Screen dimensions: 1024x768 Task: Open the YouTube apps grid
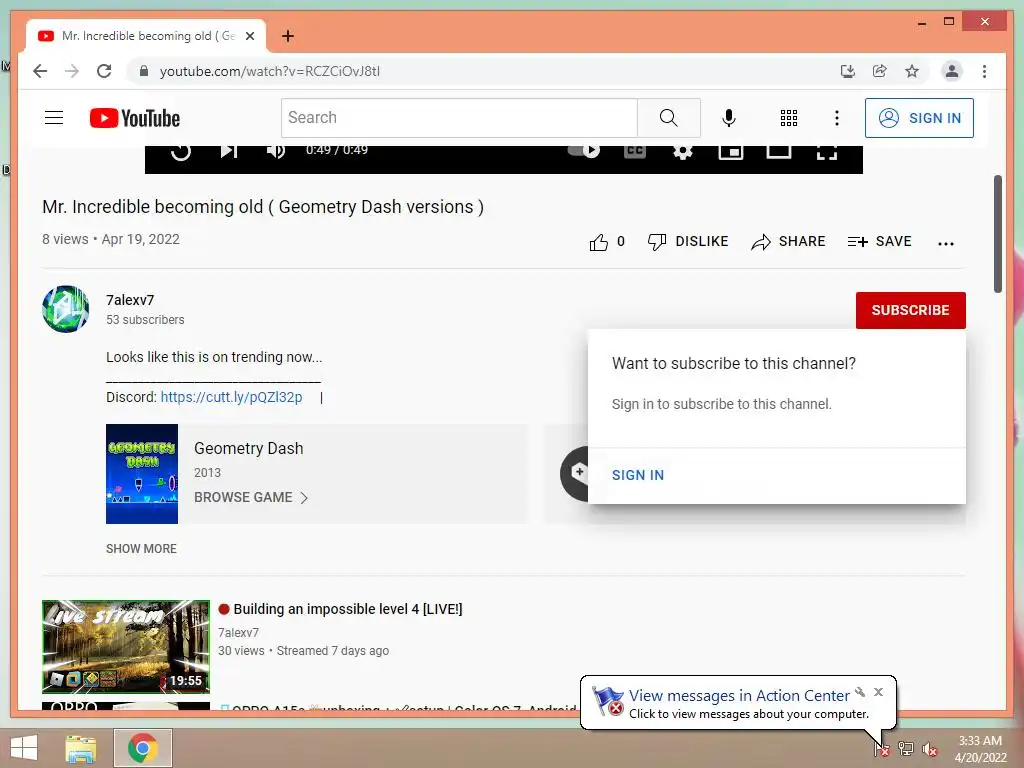[x=788, y=118]
